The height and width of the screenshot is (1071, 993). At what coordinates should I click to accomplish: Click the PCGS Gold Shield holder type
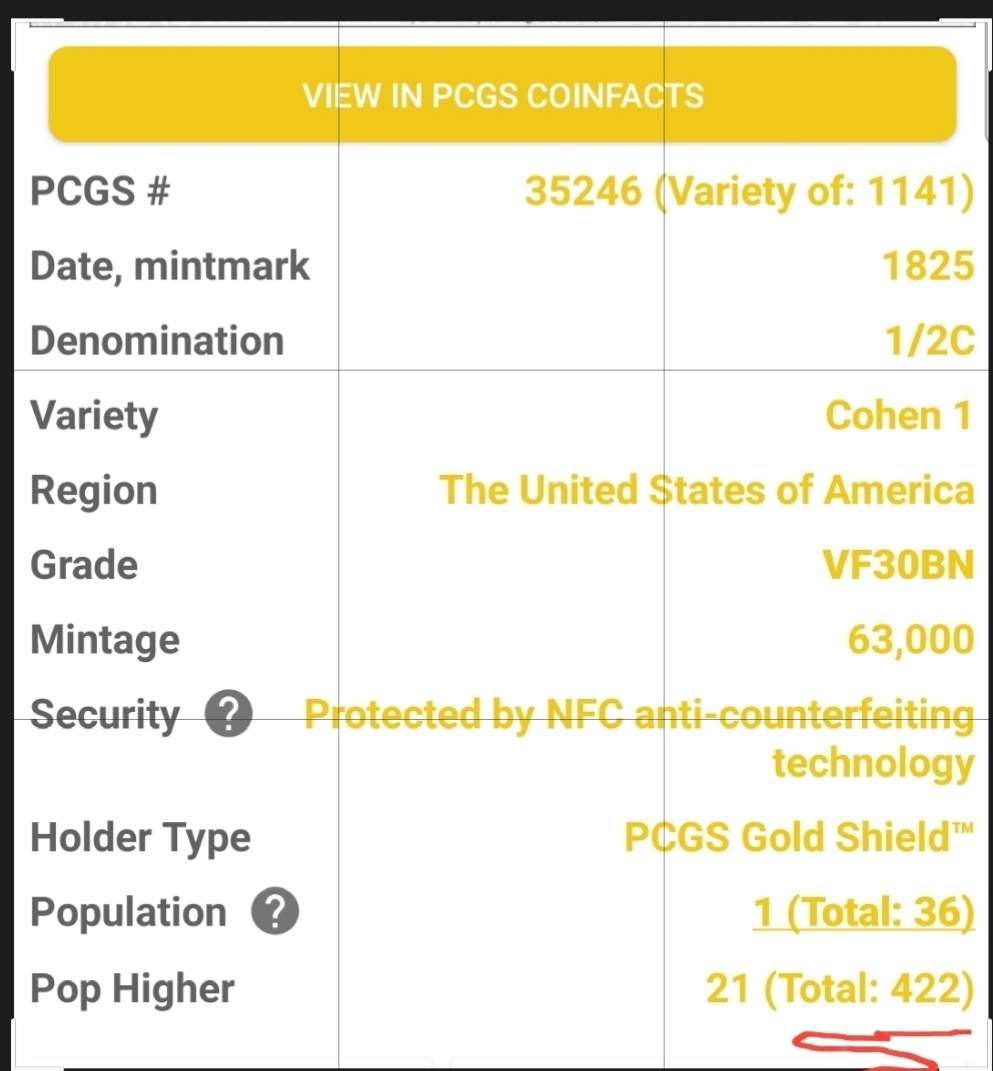click(799, 837)
